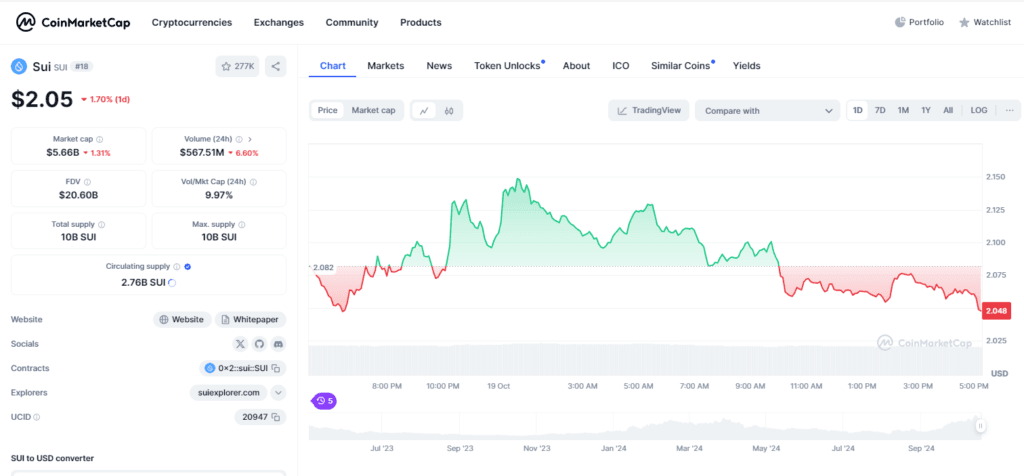Screen dimensions: 1024x476
Task: Set chart range to 1D
Action: 858,110
